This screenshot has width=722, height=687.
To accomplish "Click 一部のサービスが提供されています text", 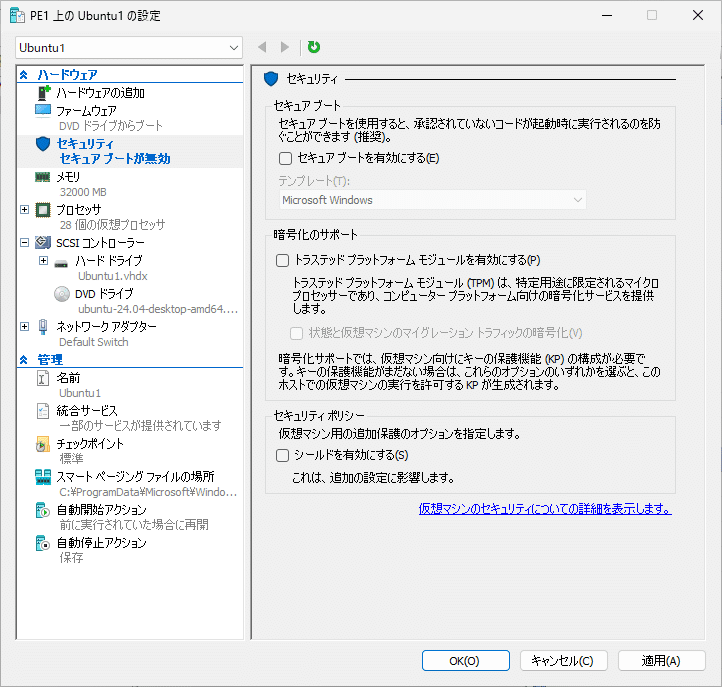I will [140, 425].
